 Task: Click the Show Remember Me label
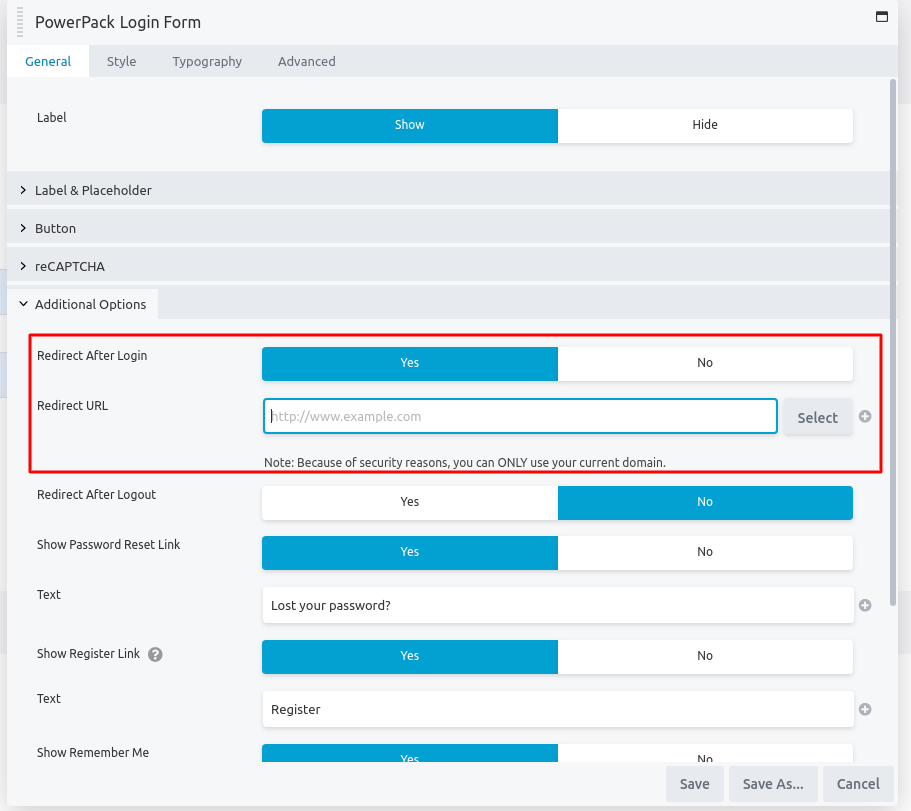[x=93, y=752]
